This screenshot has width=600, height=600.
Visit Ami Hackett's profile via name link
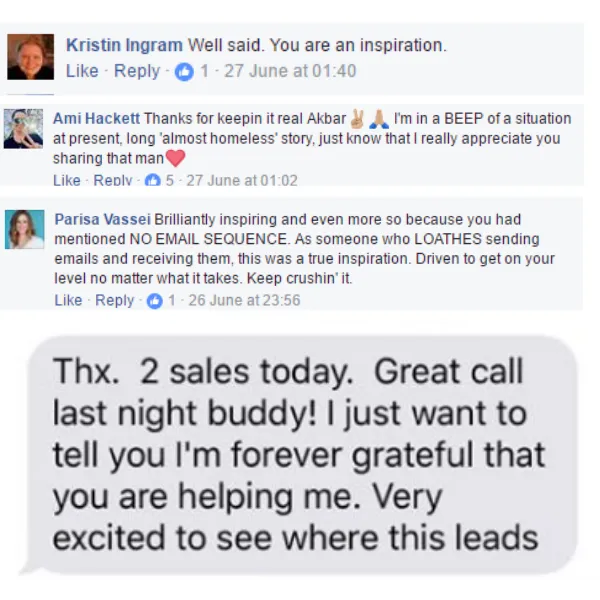click(96, 119)
